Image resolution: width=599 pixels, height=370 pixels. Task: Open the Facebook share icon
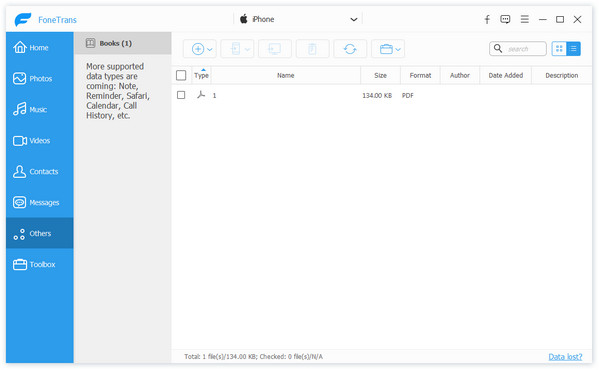click(x=487, y=19)
